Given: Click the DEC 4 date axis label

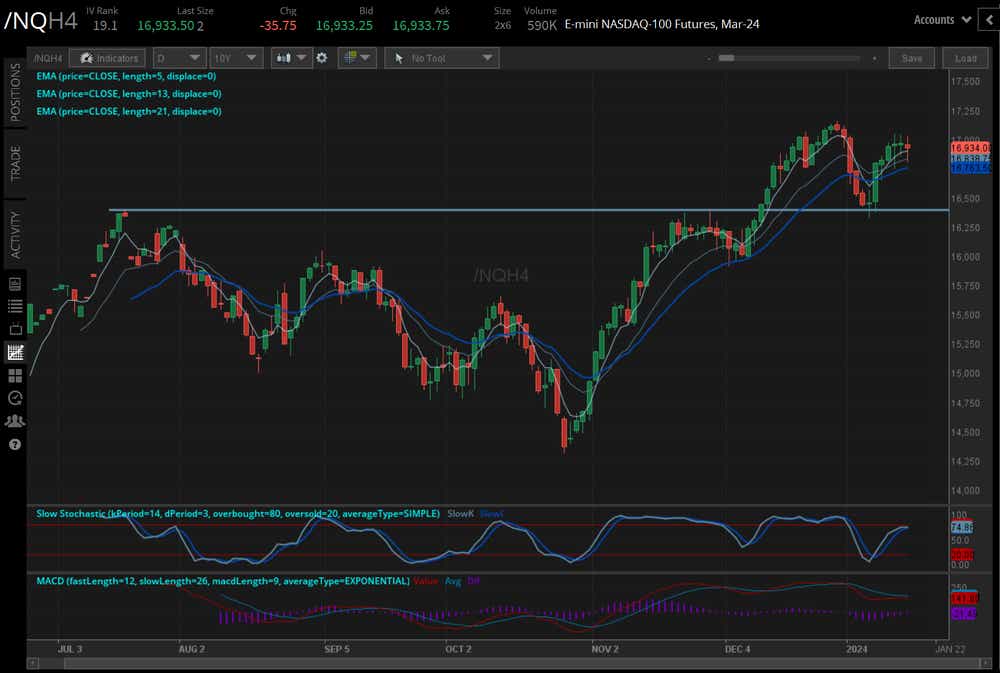Looking at the screenshot, I should (737, 649).
